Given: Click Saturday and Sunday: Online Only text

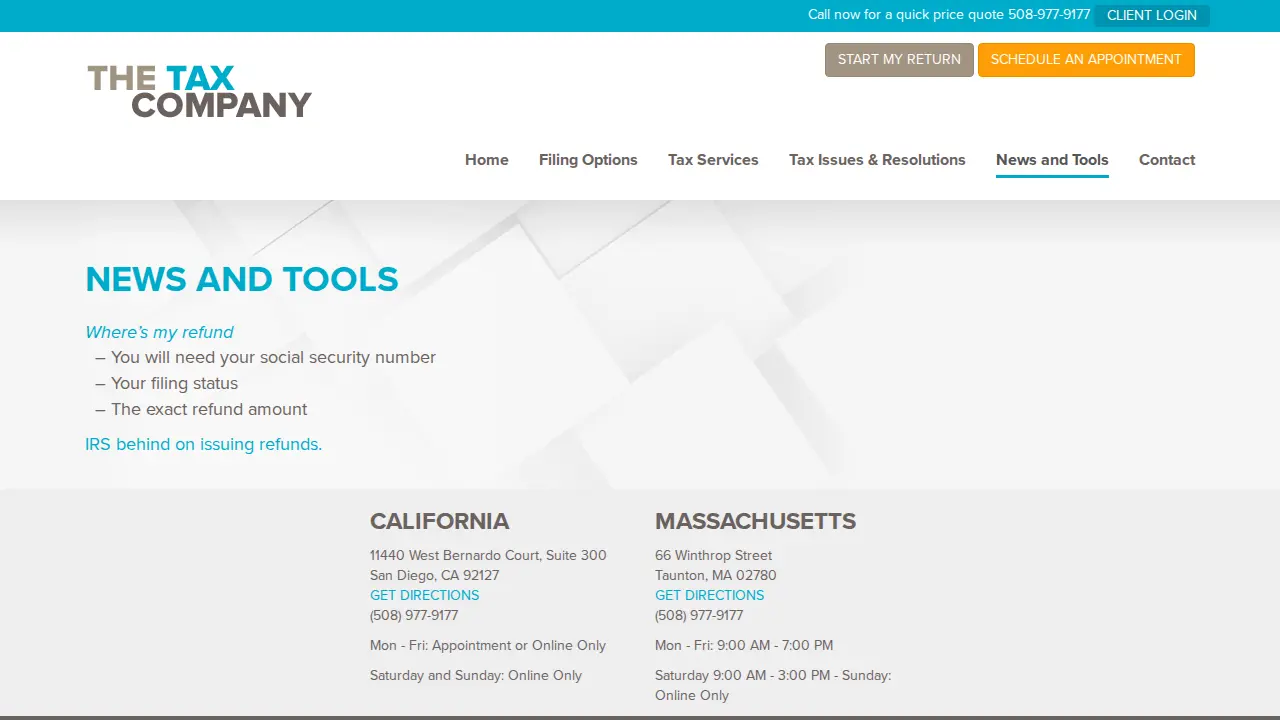Looking at the screenshot, I should tap(476, 675).
